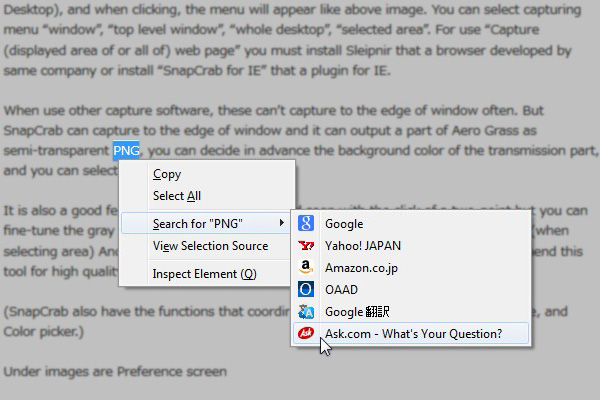
Task: Search PNG with Yahoo! JAPAN
Action: point(411,245)
